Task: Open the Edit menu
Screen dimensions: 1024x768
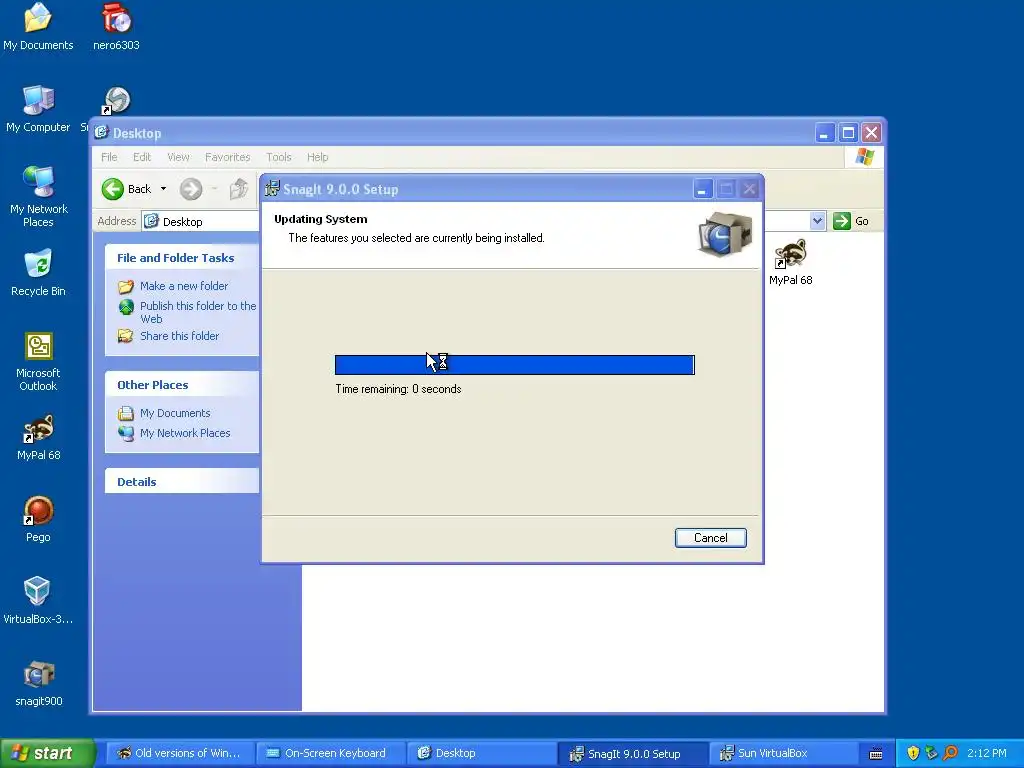Action: click(x=142, y=157)
